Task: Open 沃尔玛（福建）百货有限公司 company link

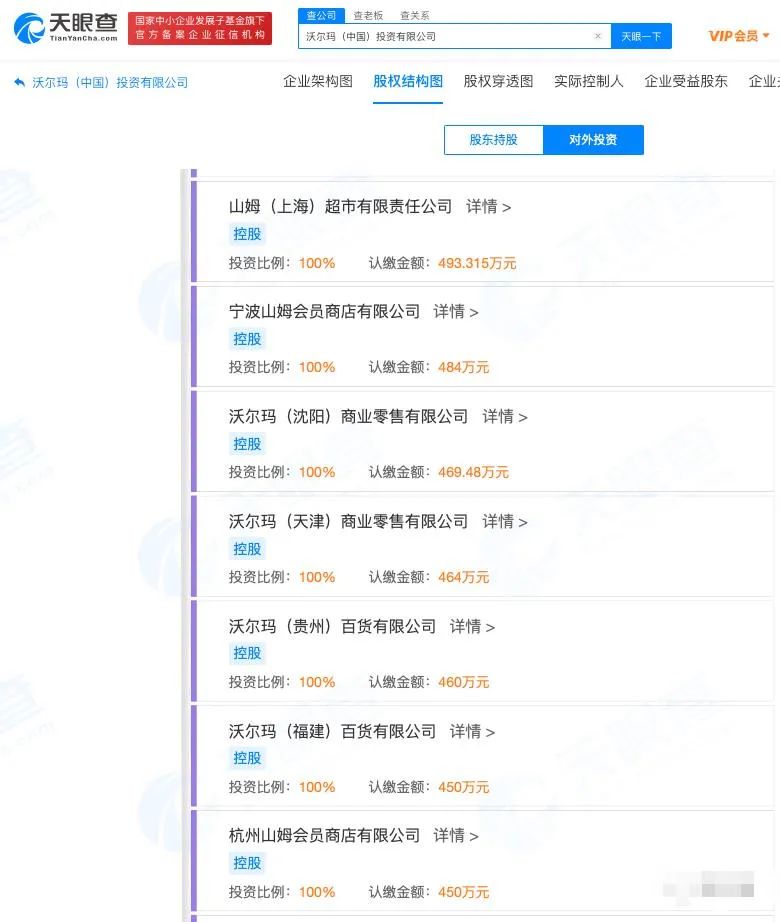Action: (332, 731)
